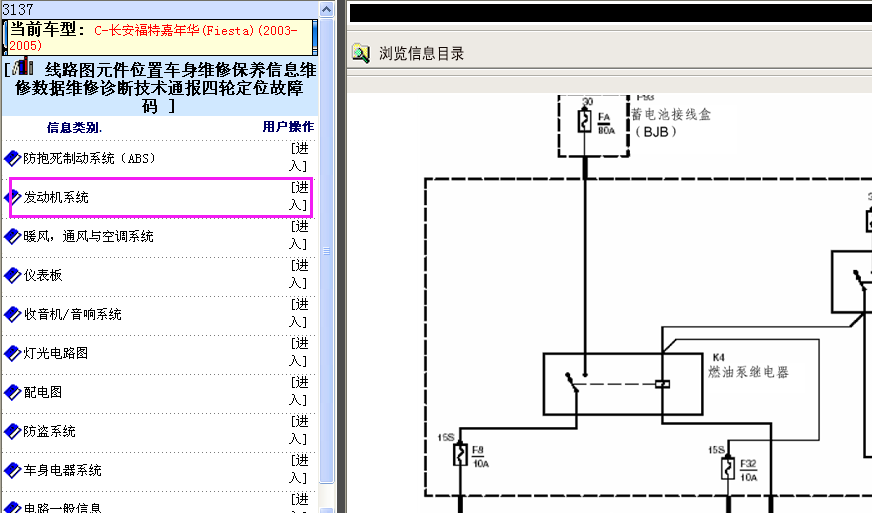872x513 pixels.
Task: Select the 防盗系统 category text
Action: [49, 431]
